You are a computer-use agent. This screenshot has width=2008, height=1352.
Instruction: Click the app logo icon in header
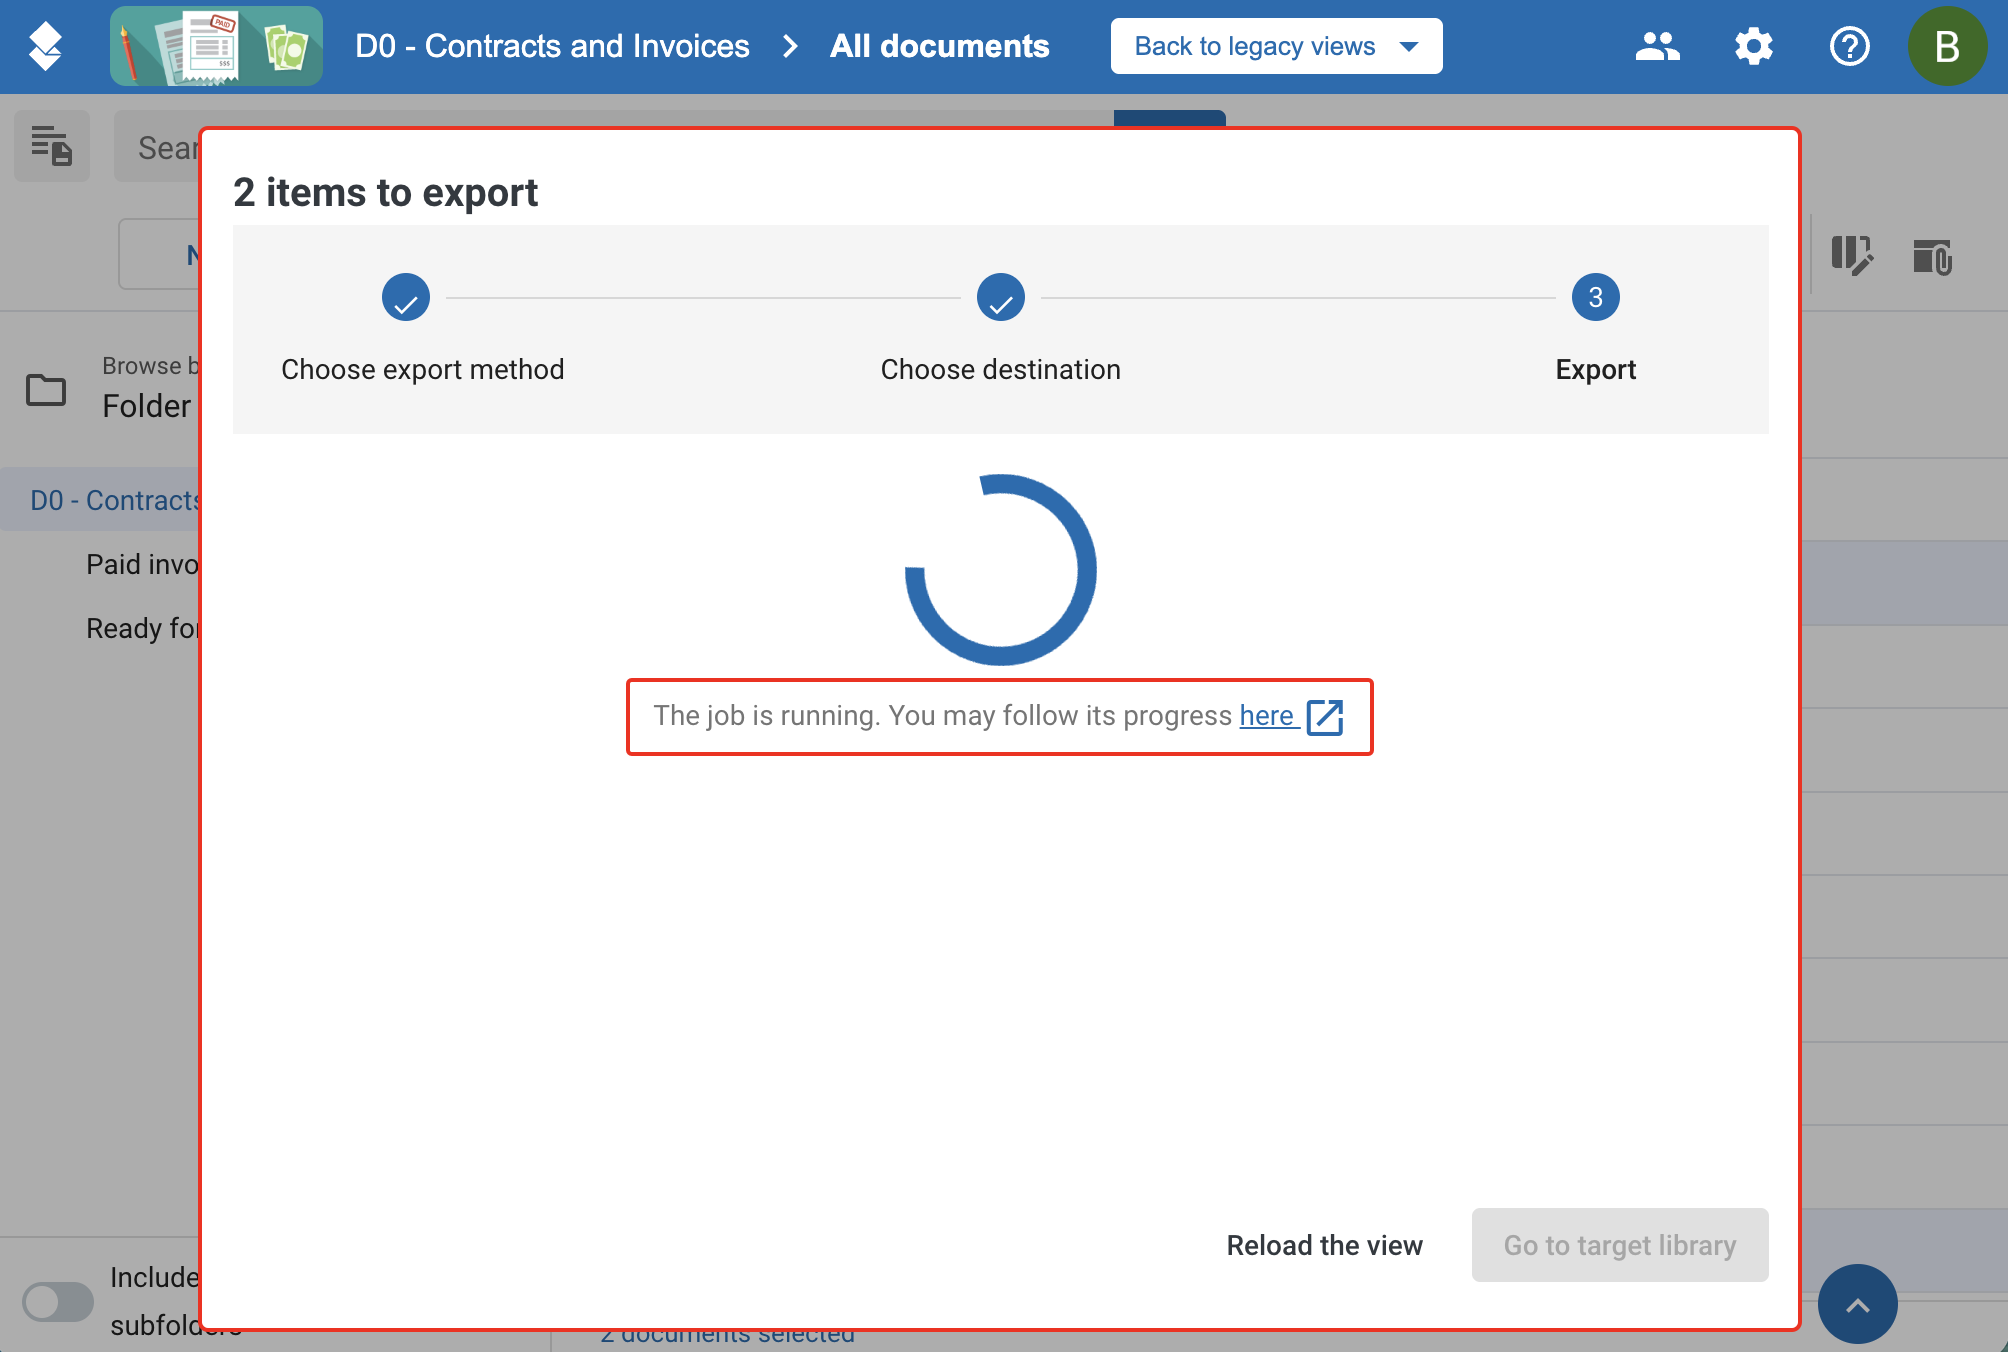(x=45, y=46)
